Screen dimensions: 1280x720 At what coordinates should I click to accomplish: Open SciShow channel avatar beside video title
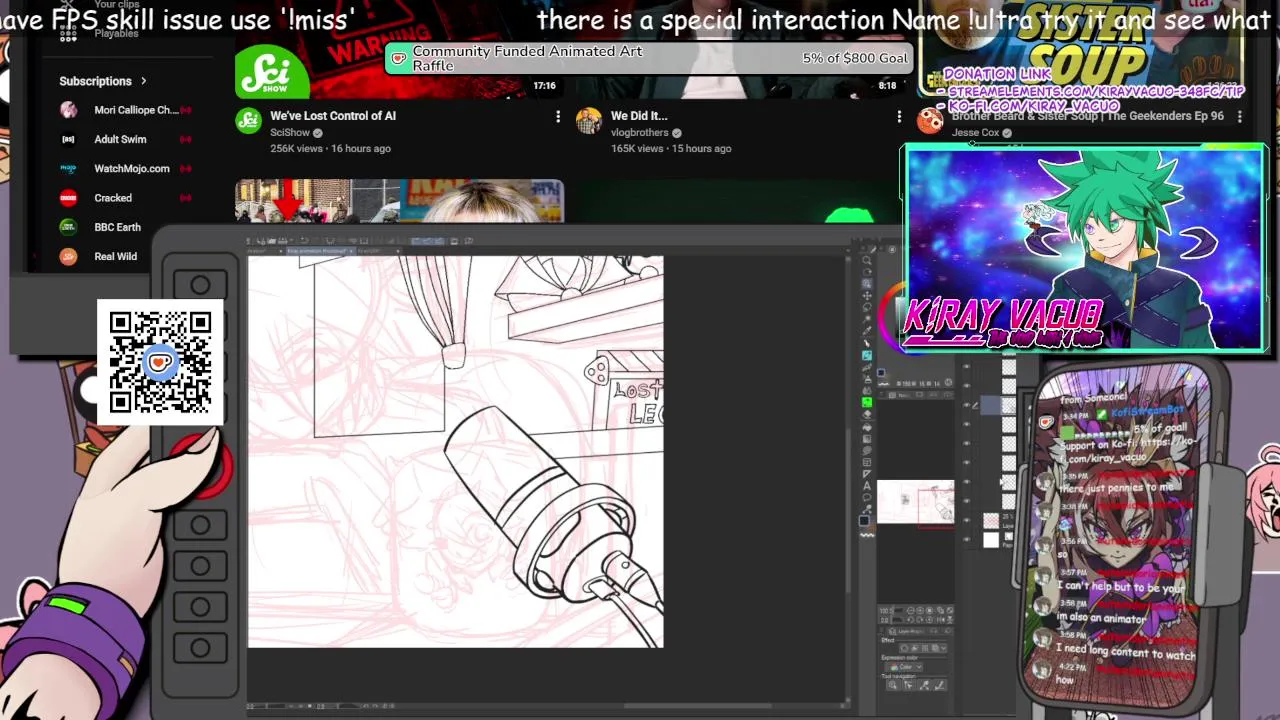pyautogui.click(x=248, y=122)
